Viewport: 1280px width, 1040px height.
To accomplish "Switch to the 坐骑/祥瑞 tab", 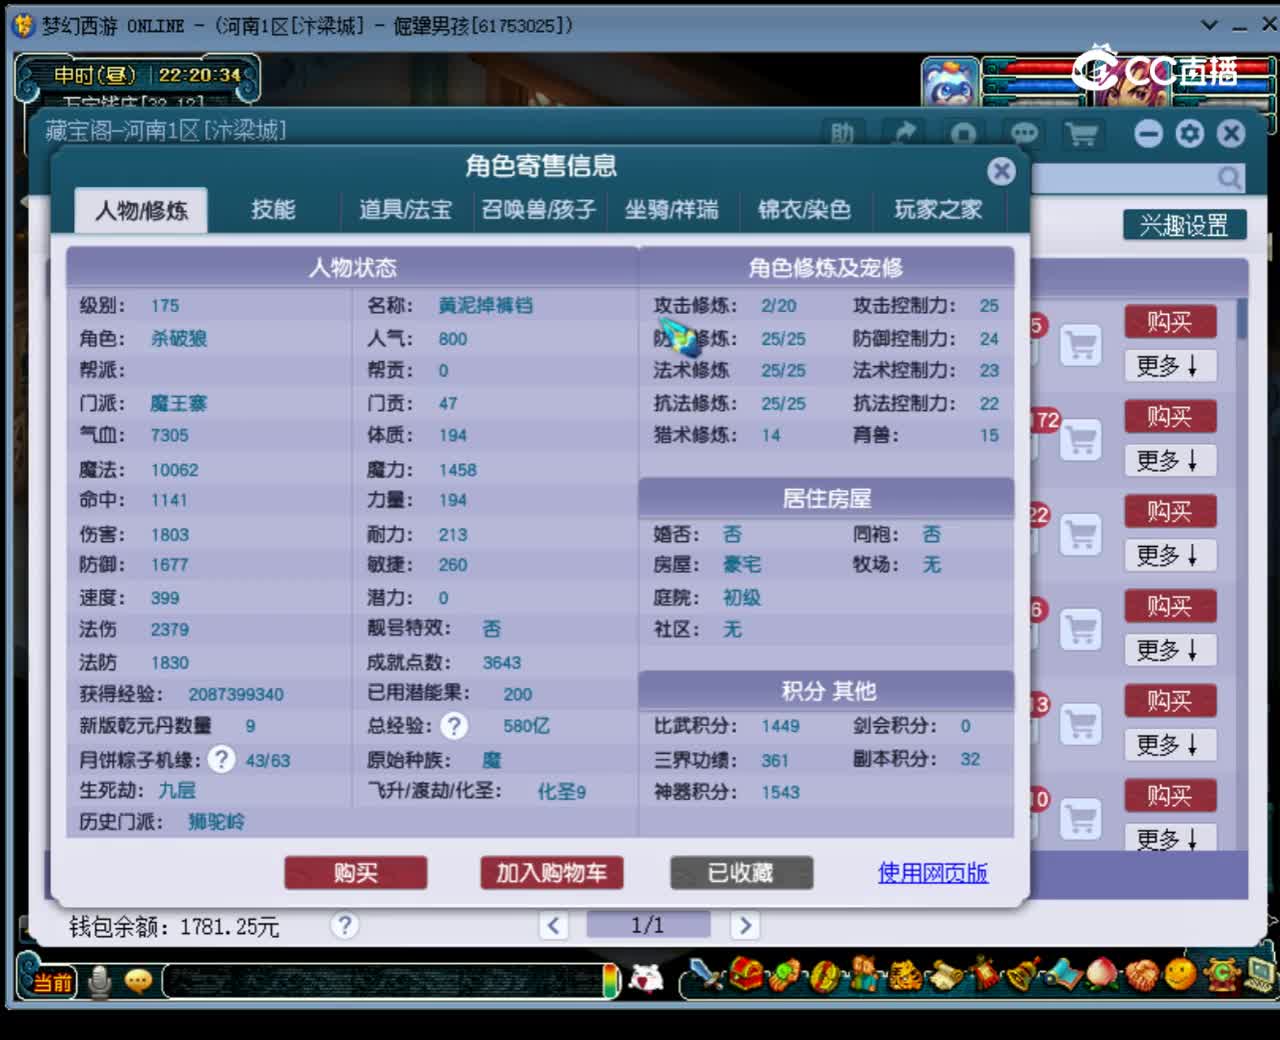I will (x=671, y=209).
